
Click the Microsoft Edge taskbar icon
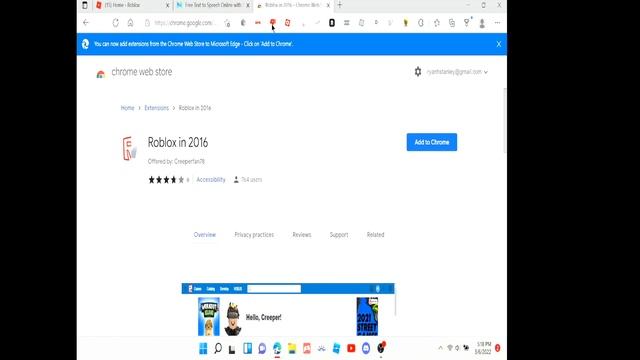(277, 348)
